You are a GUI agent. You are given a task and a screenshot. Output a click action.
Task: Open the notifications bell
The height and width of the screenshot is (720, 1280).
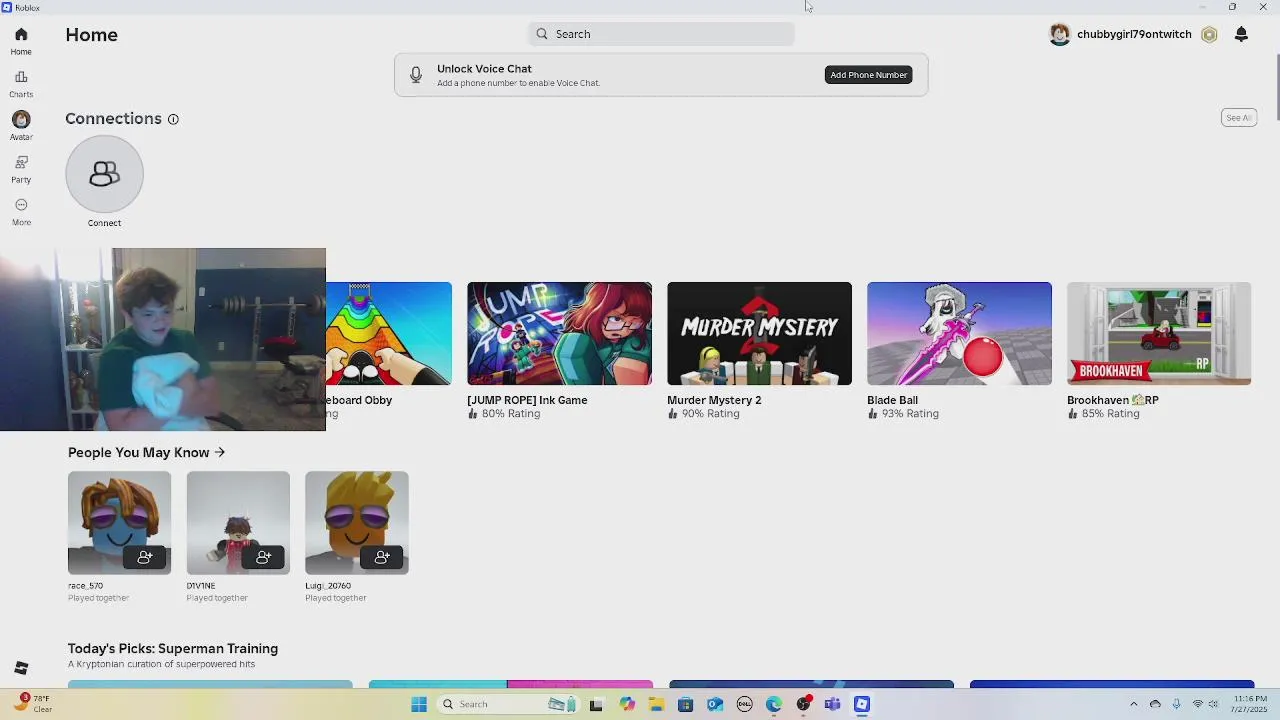1241,34
